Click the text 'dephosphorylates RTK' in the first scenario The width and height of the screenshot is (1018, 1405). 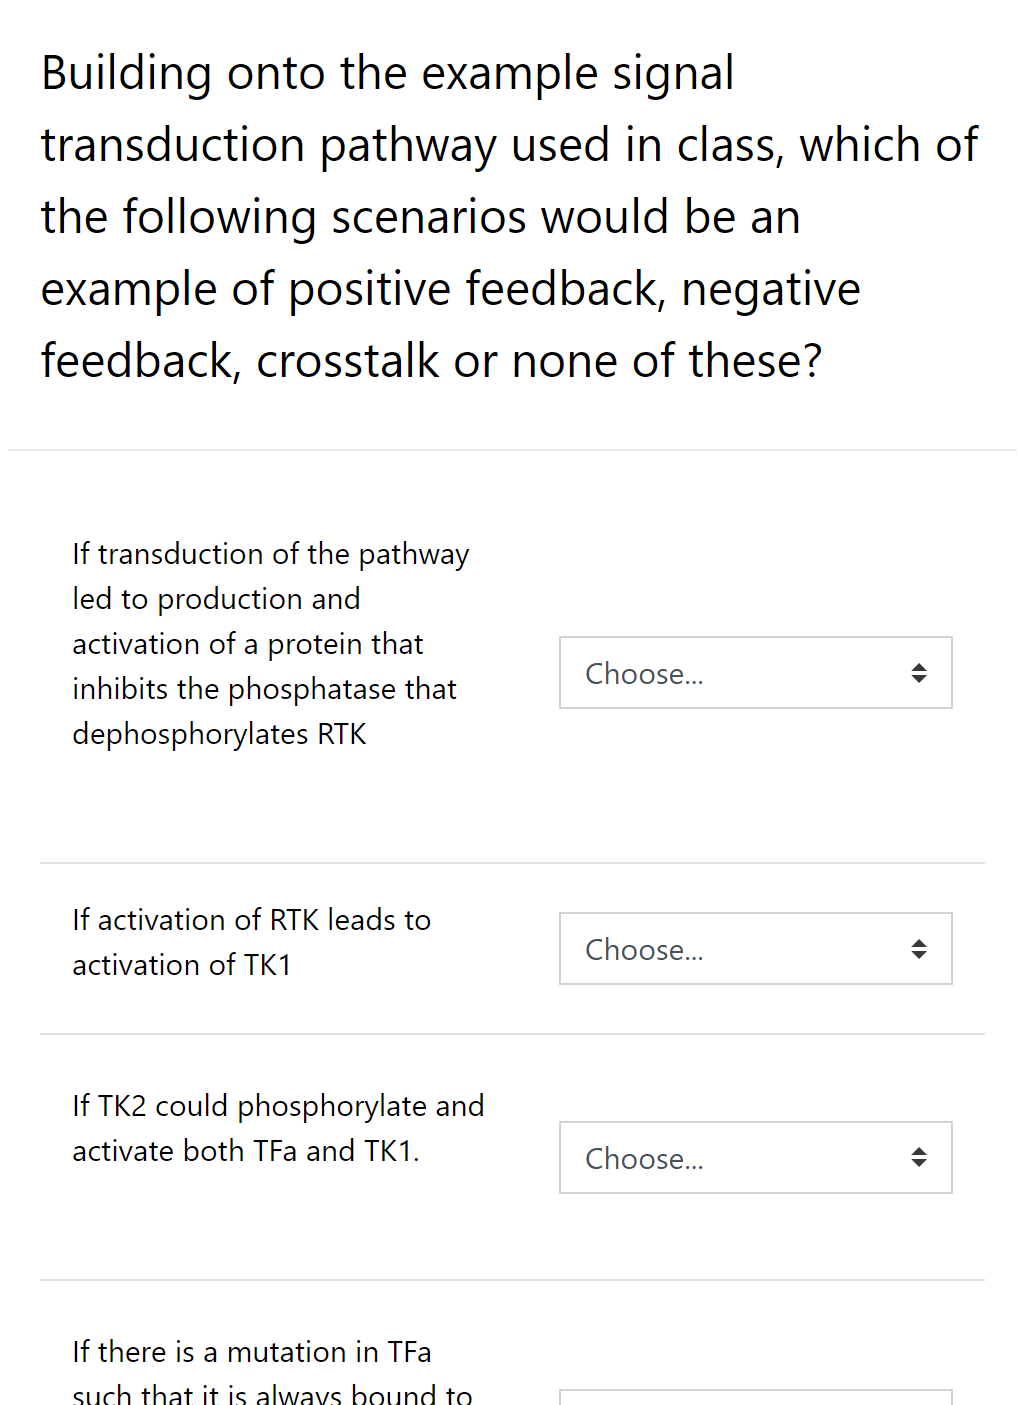pyautogui.click(x=220, y=733)
